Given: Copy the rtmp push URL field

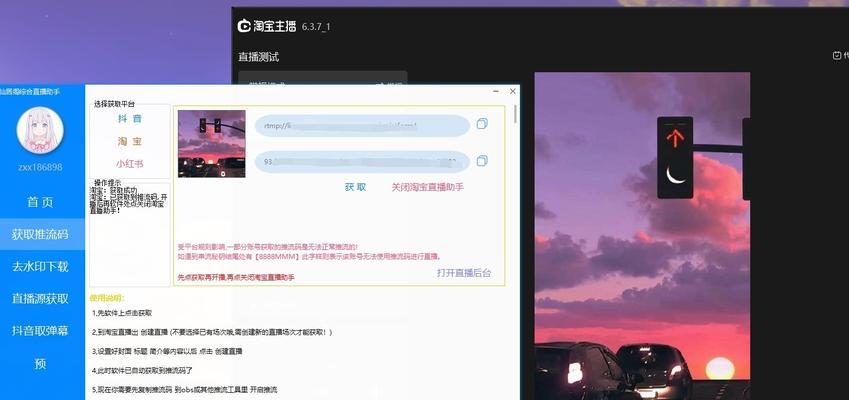Looking at the screenshot, I should coord(482,124).
